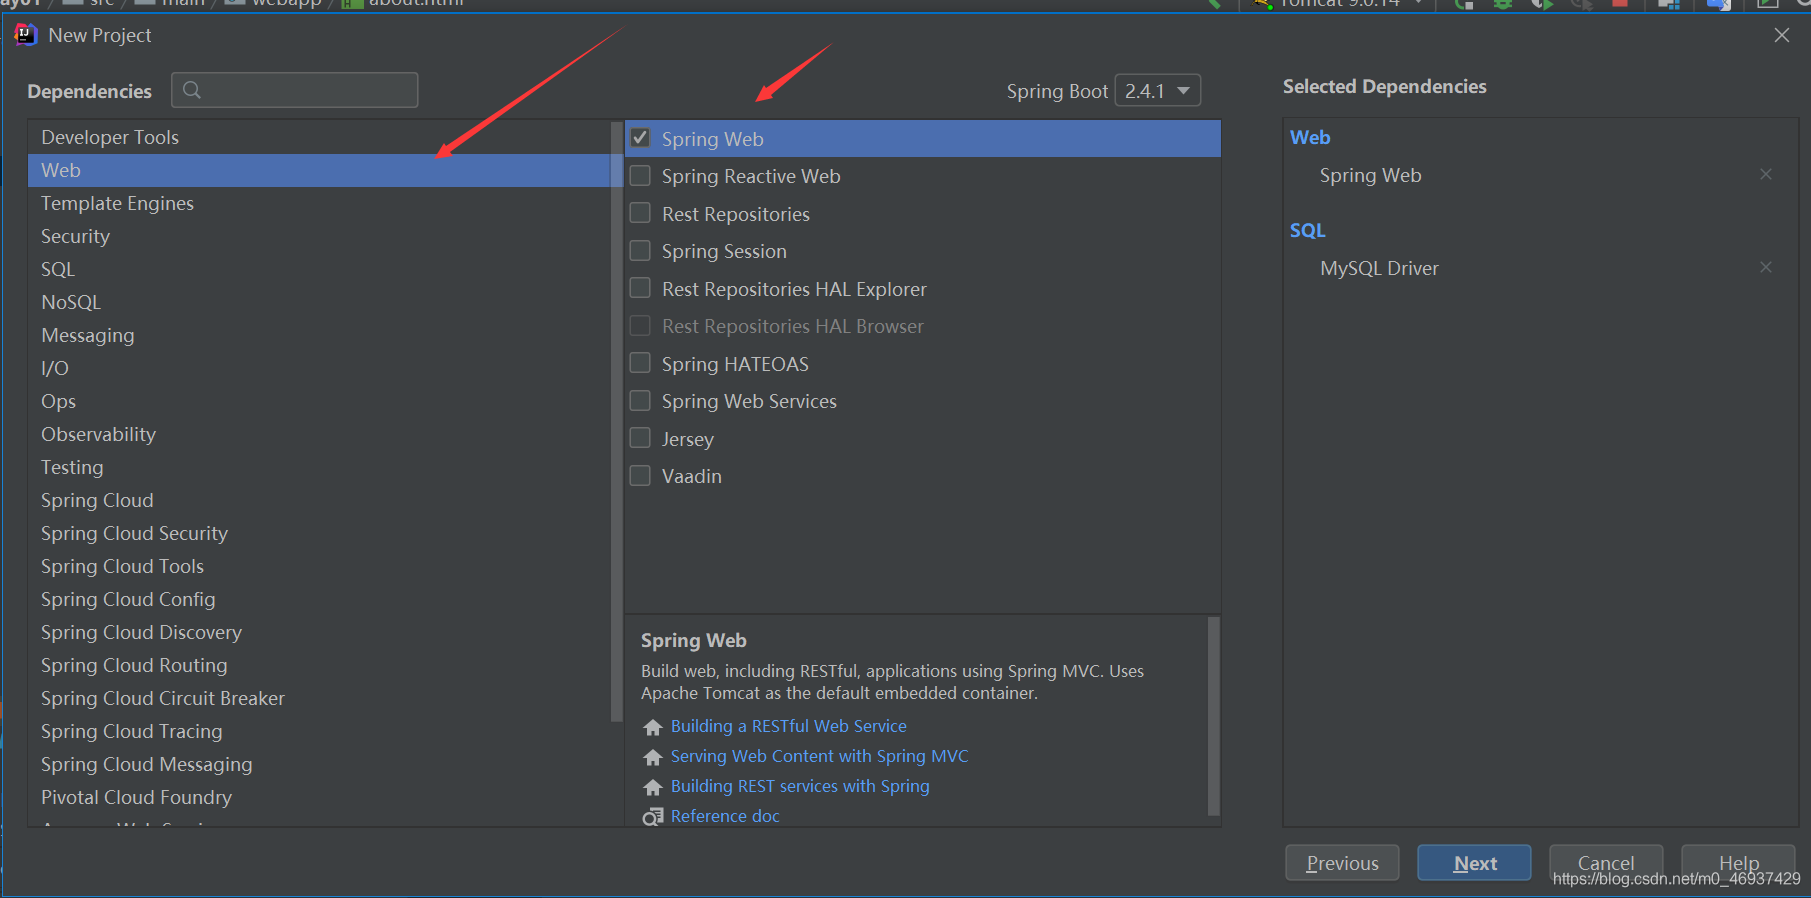Select the Web category

pyautogui.click(x=319, y=170)
